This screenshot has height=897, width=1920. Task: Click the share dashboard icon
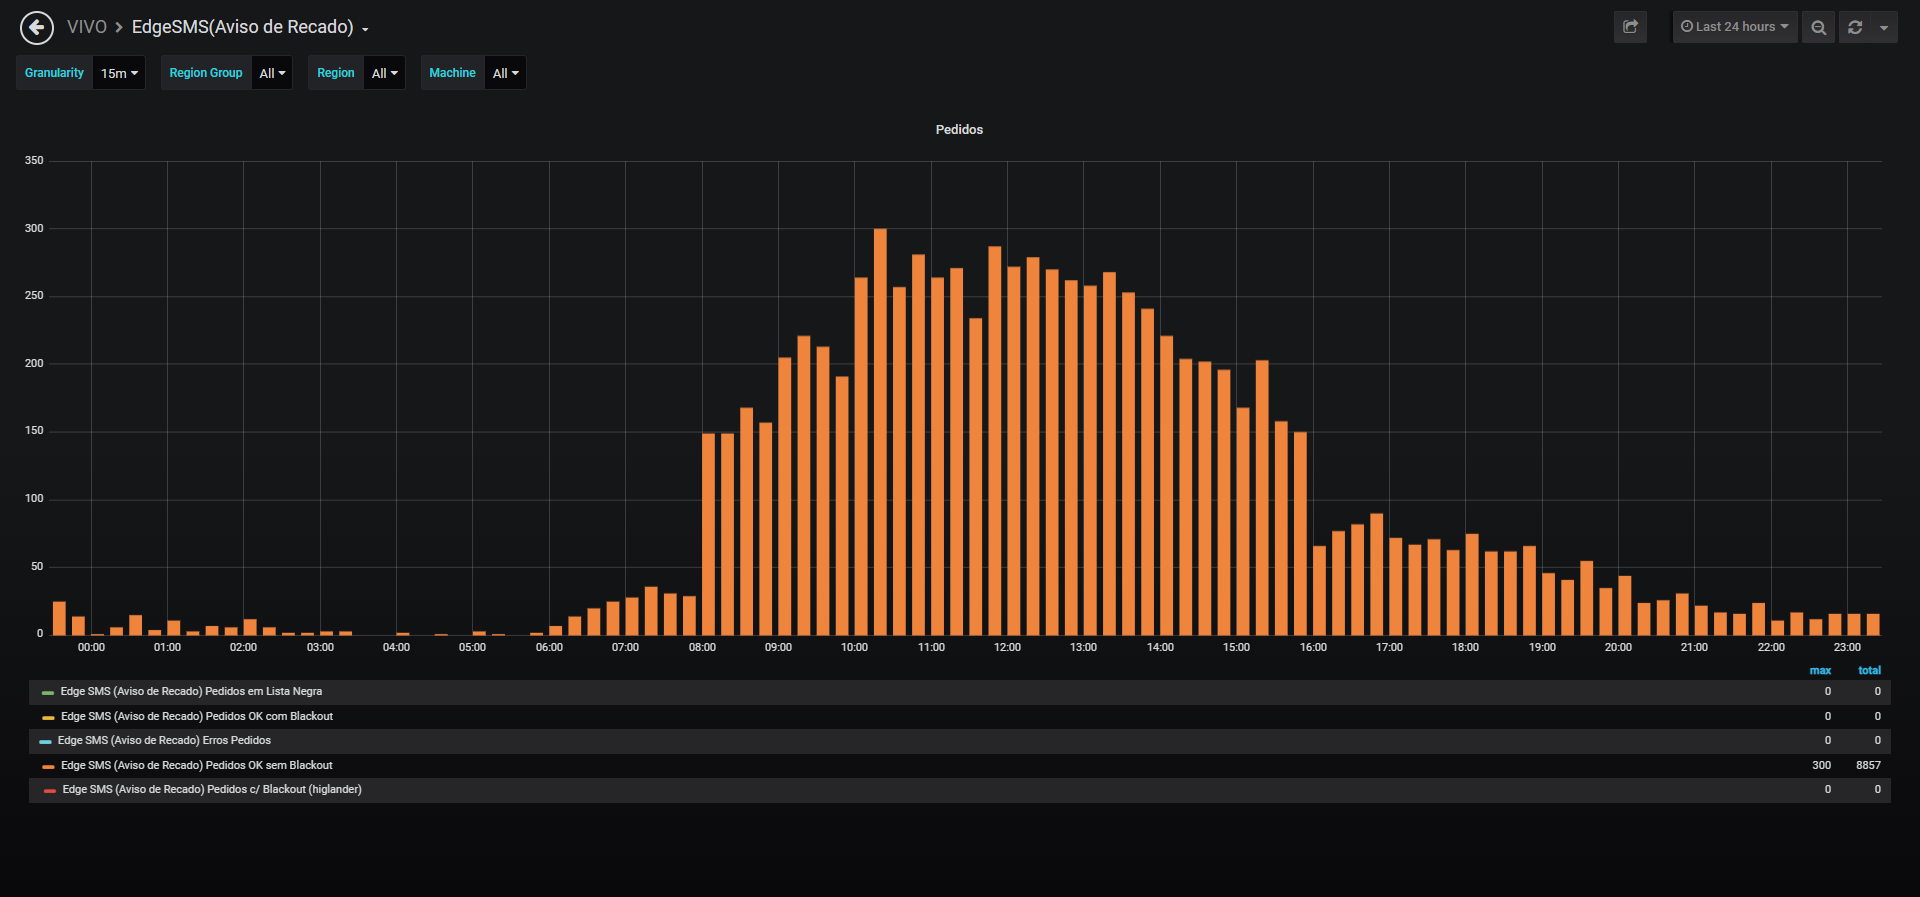coord(1630,27)
